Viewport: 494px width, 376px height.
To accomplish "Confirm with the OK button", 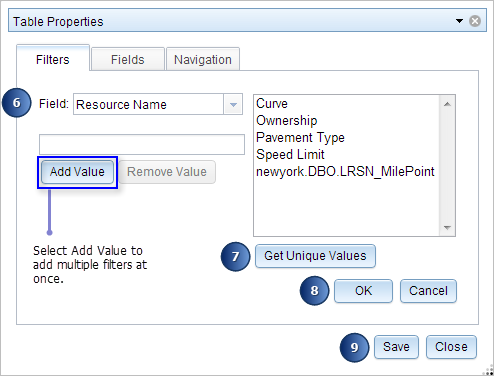I will pos(363,291).
